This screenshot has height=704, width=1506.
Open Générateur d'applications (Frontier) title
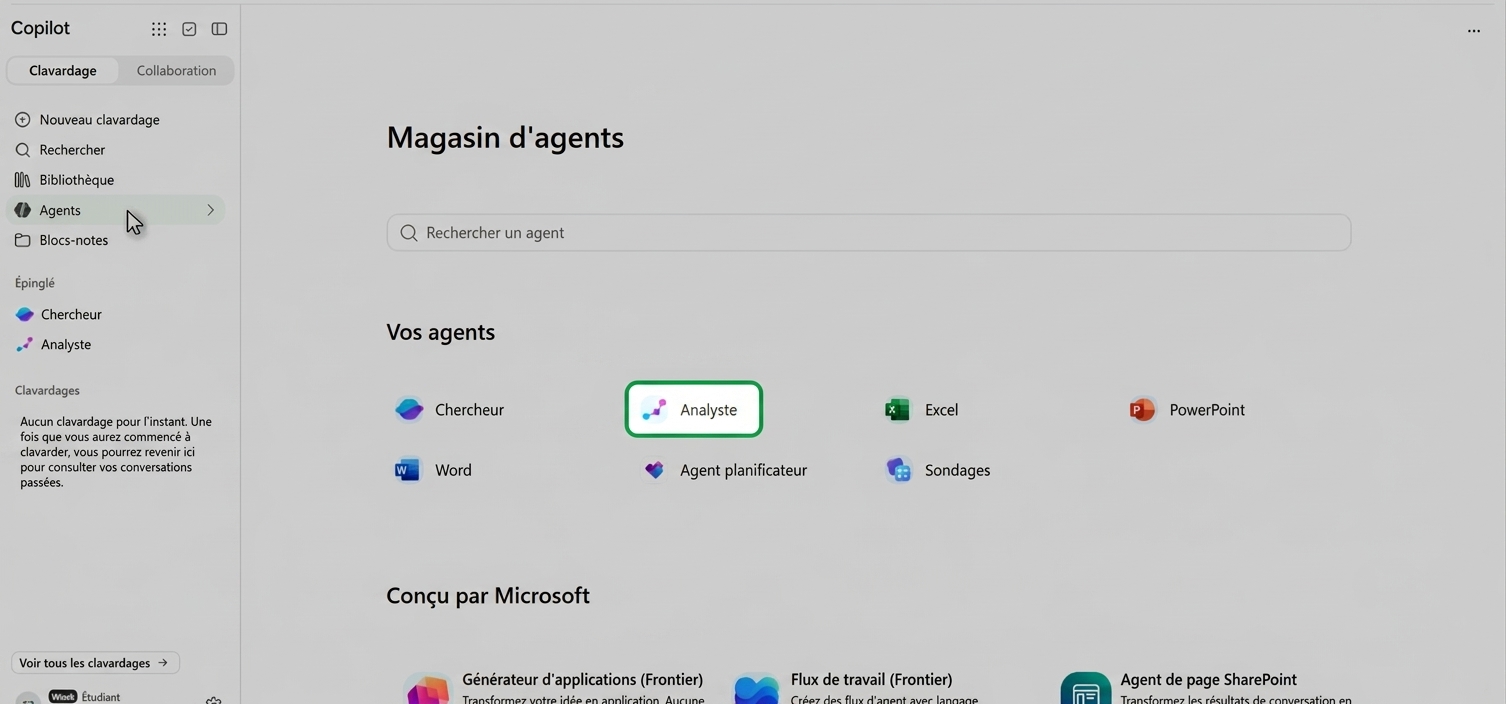pos(582,679)
